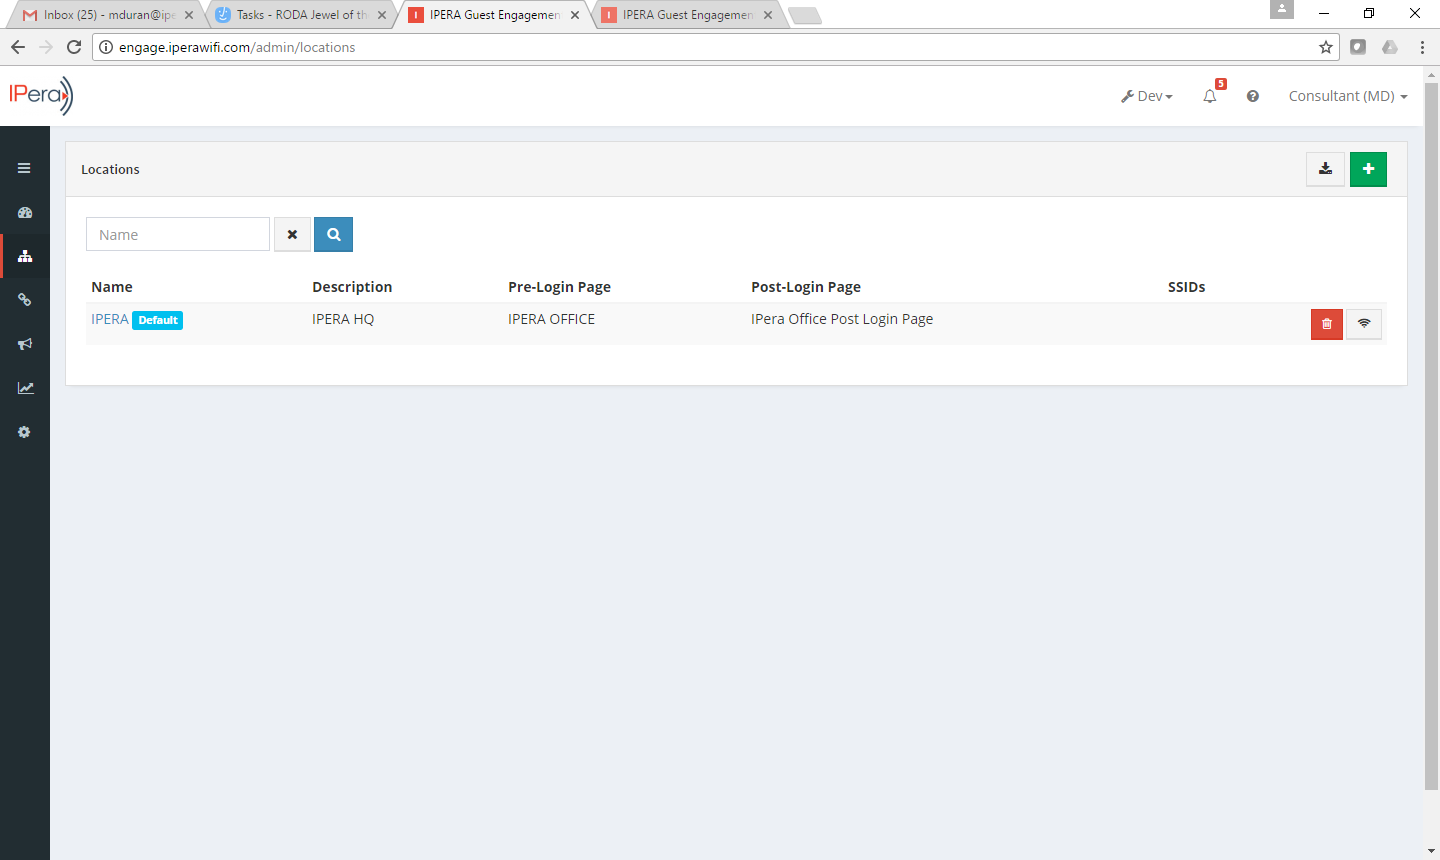Viewport: 1440px width, 860px height.
Task: View SSIDs using the wifi icon
Action: [x=1364, y=324]
